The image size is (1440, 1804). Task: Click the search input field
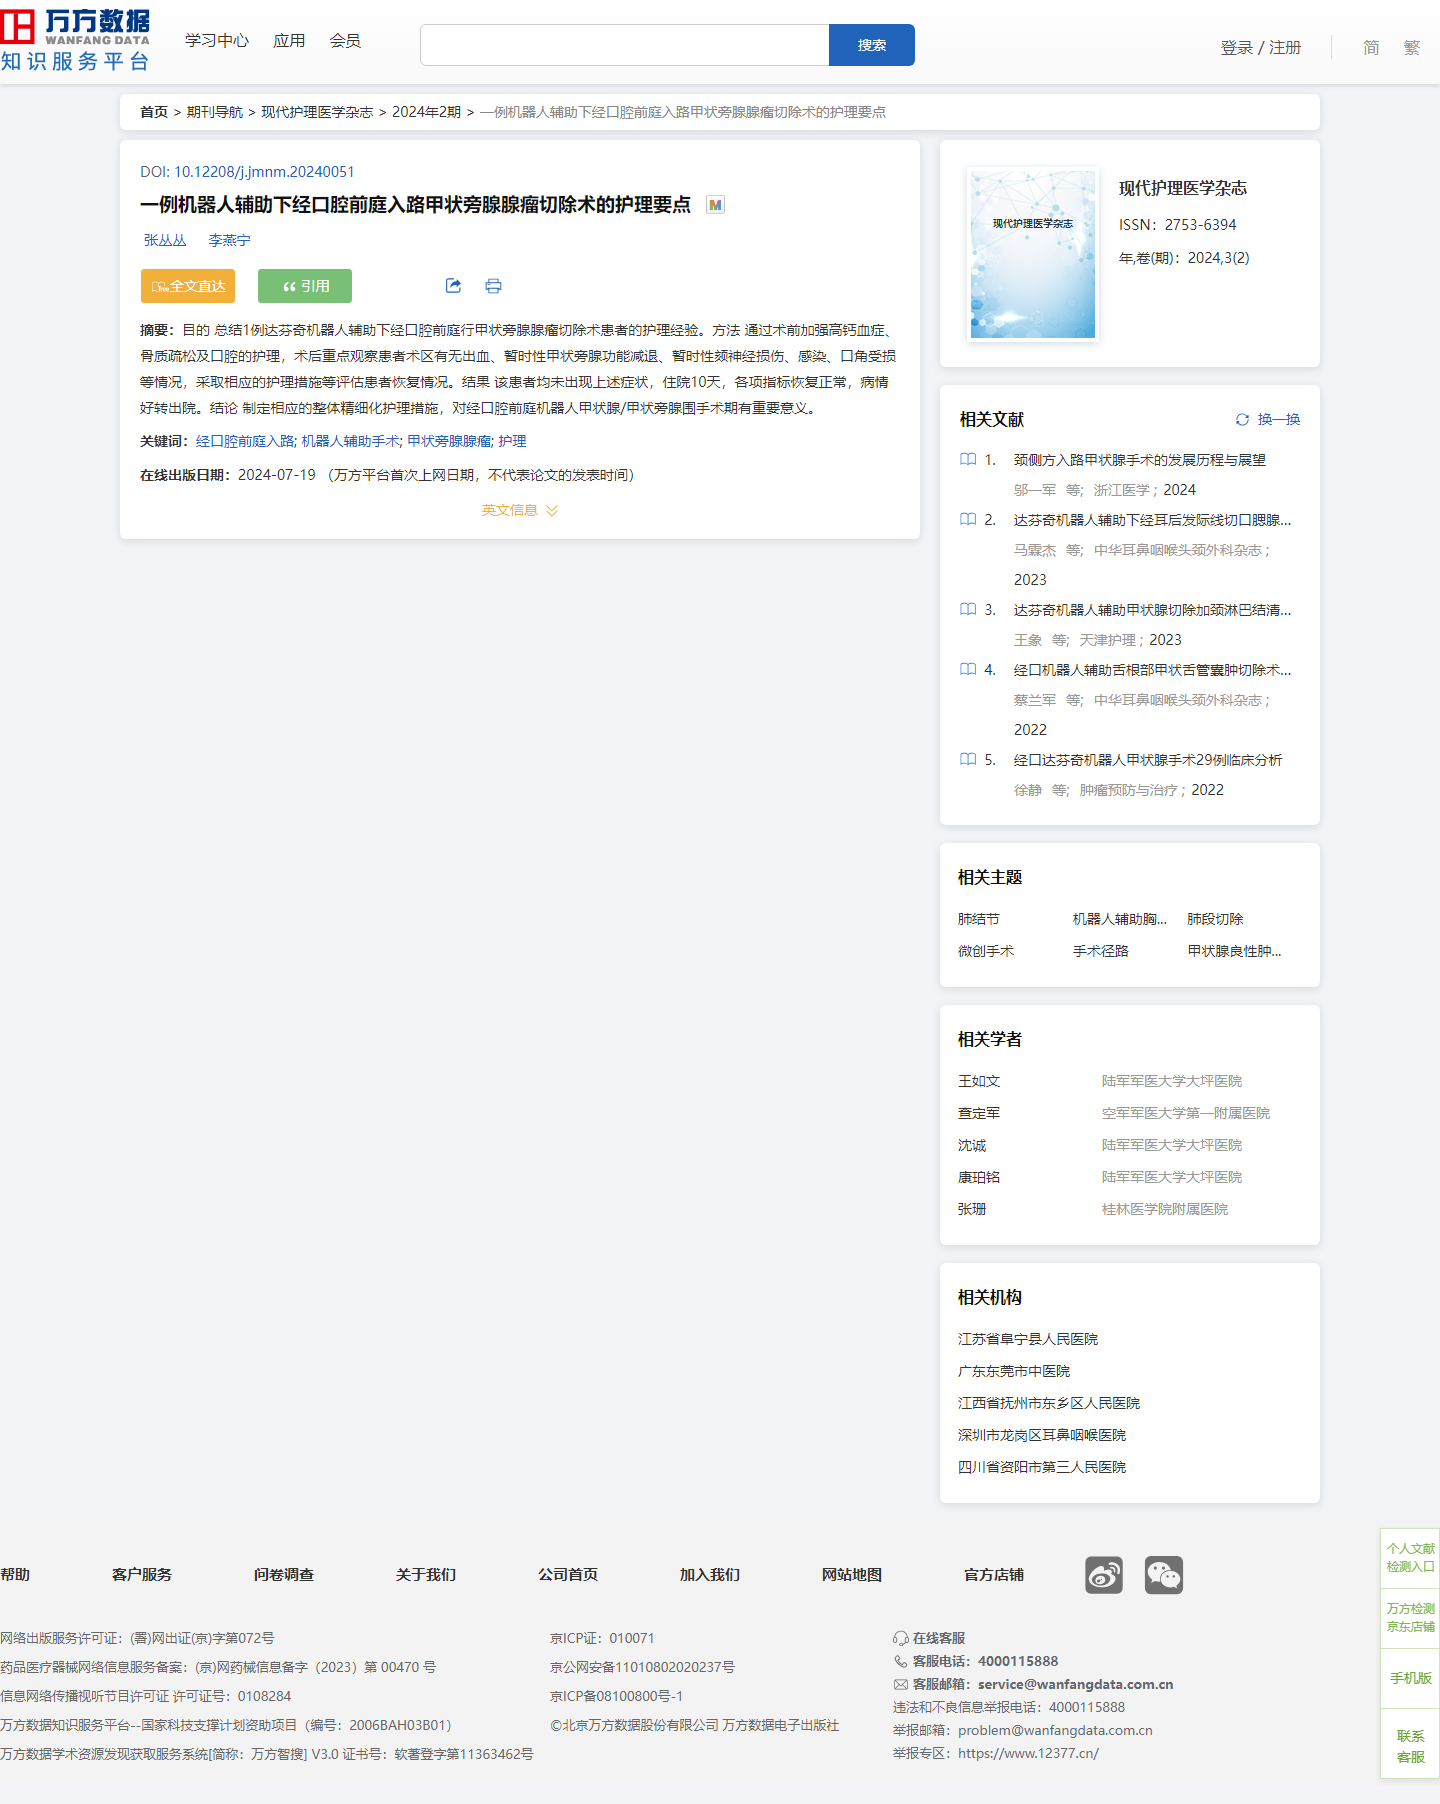tap(625, 45)
